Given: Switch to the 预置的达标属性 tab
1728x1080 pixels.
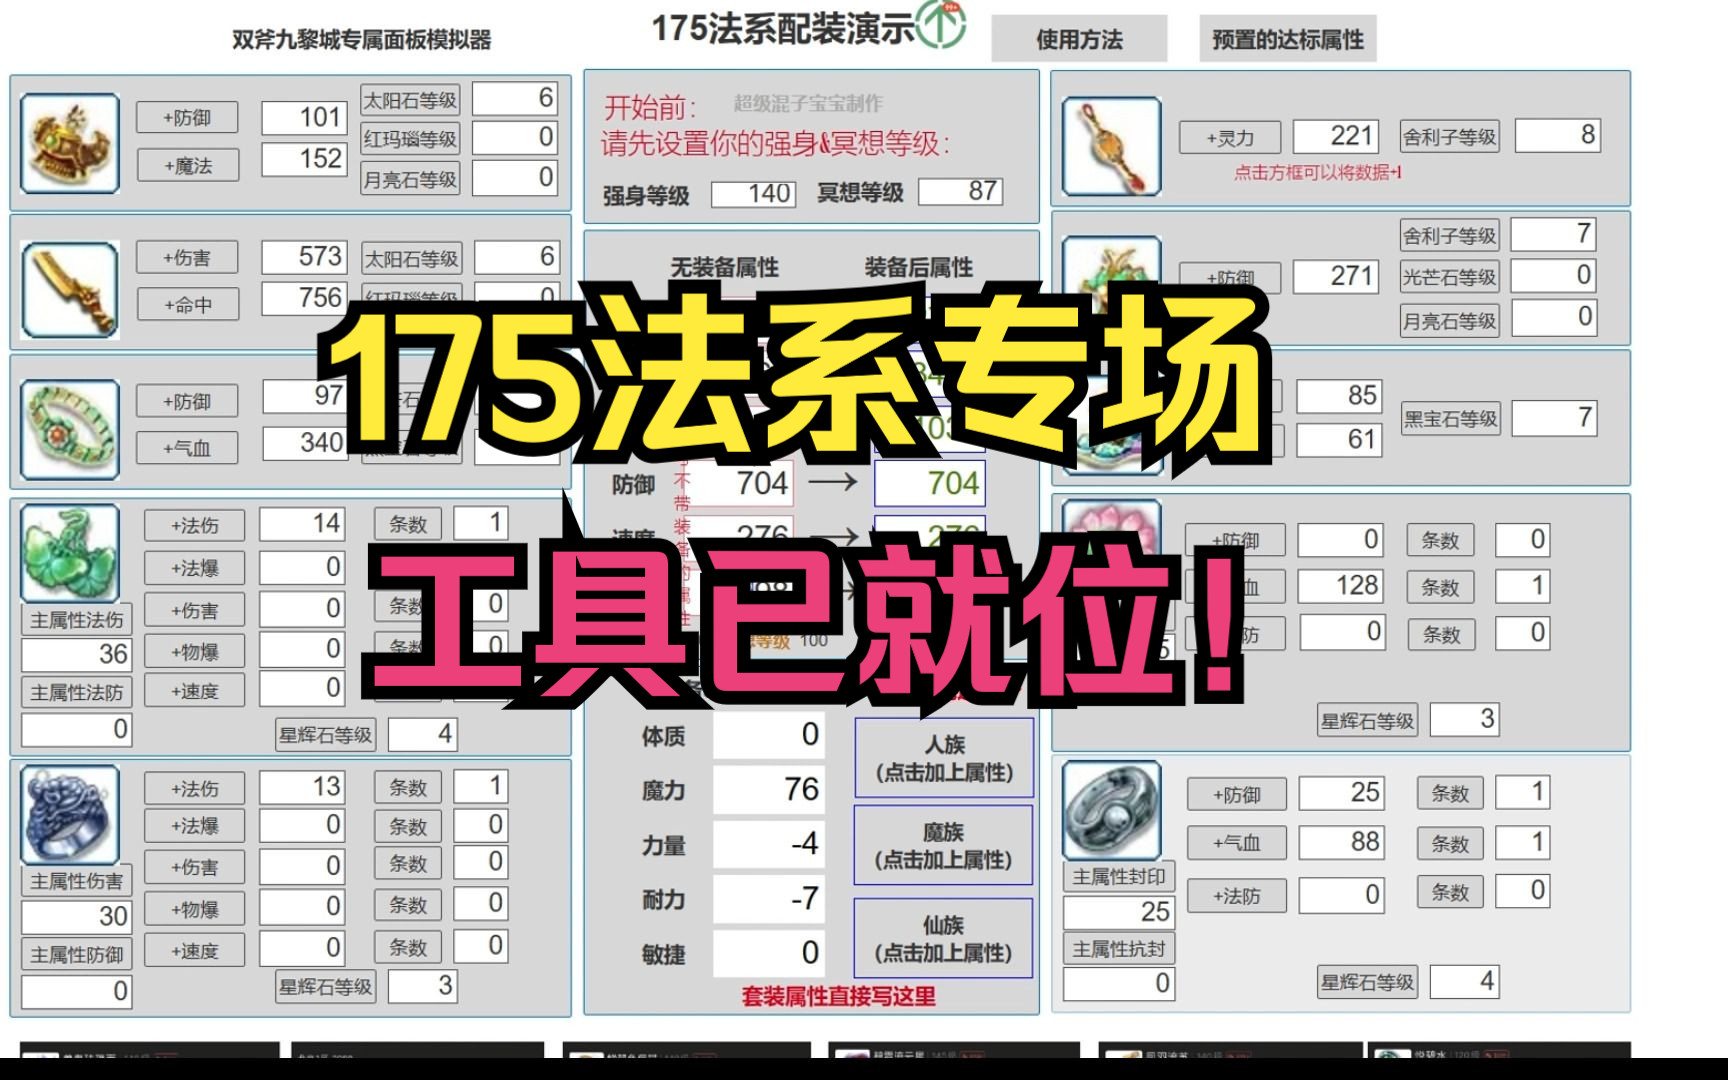Looking at the screenshot, I should [x=1286, y=40].
